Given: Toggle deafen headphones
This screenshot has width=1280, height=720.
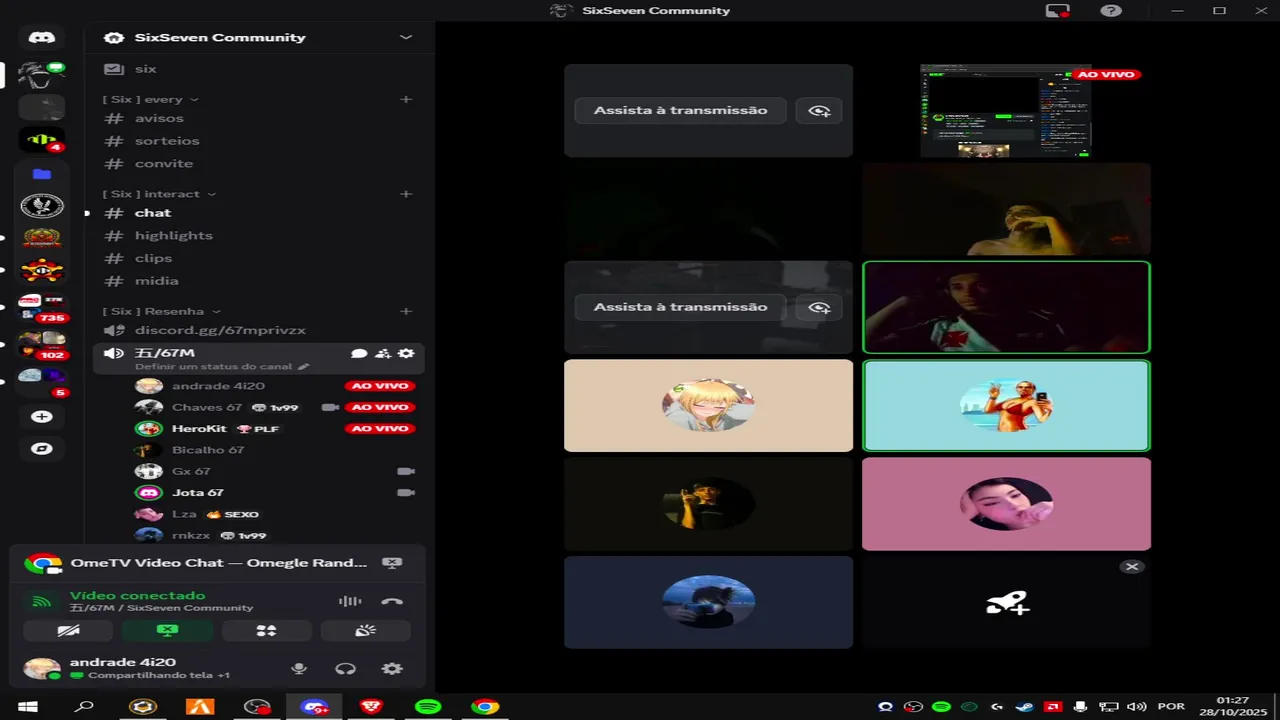Looking at the screenshot, I should [345, 669].
